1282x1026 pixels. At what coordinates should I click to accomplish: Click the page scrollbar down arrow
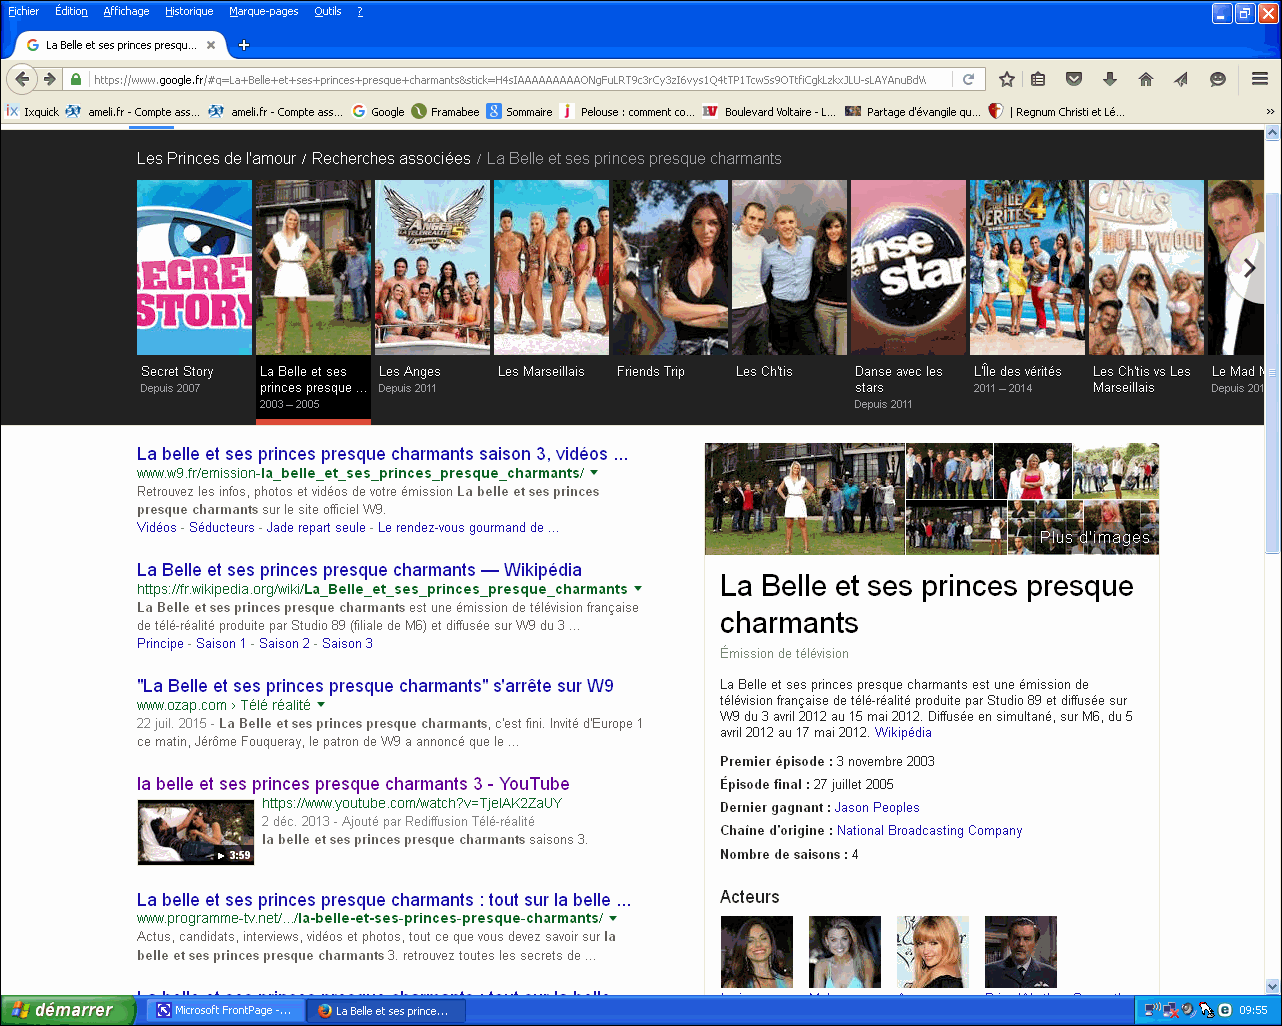[1272, 986]
